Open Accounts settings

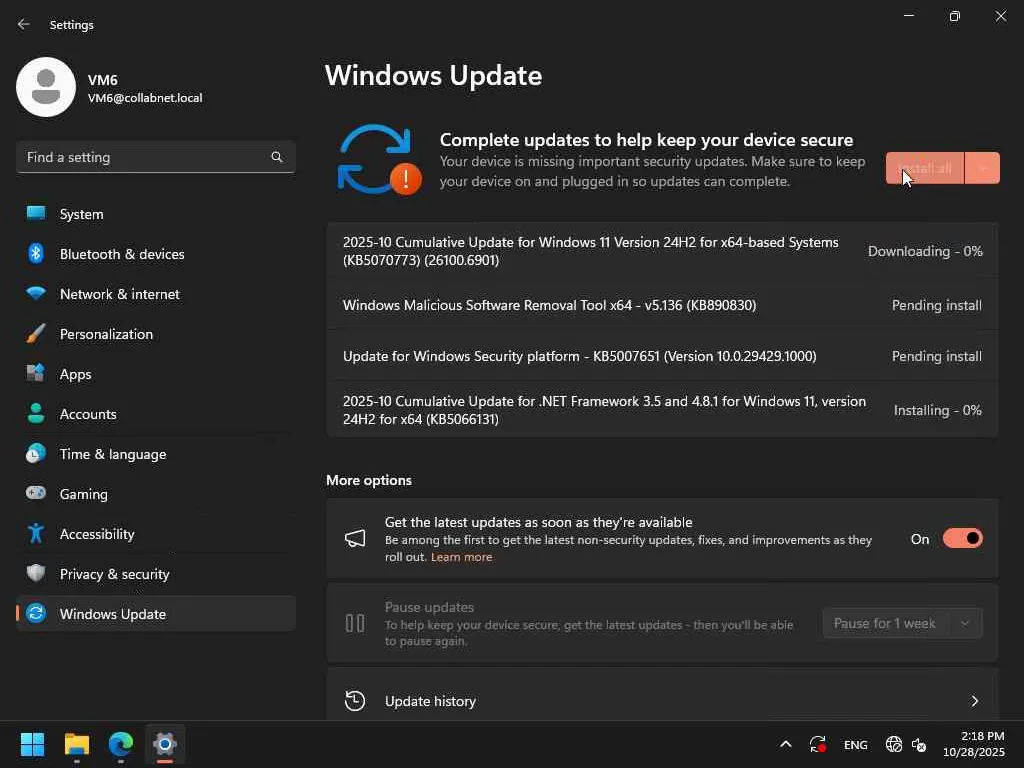pyautogui.click(x=155, y=414)
